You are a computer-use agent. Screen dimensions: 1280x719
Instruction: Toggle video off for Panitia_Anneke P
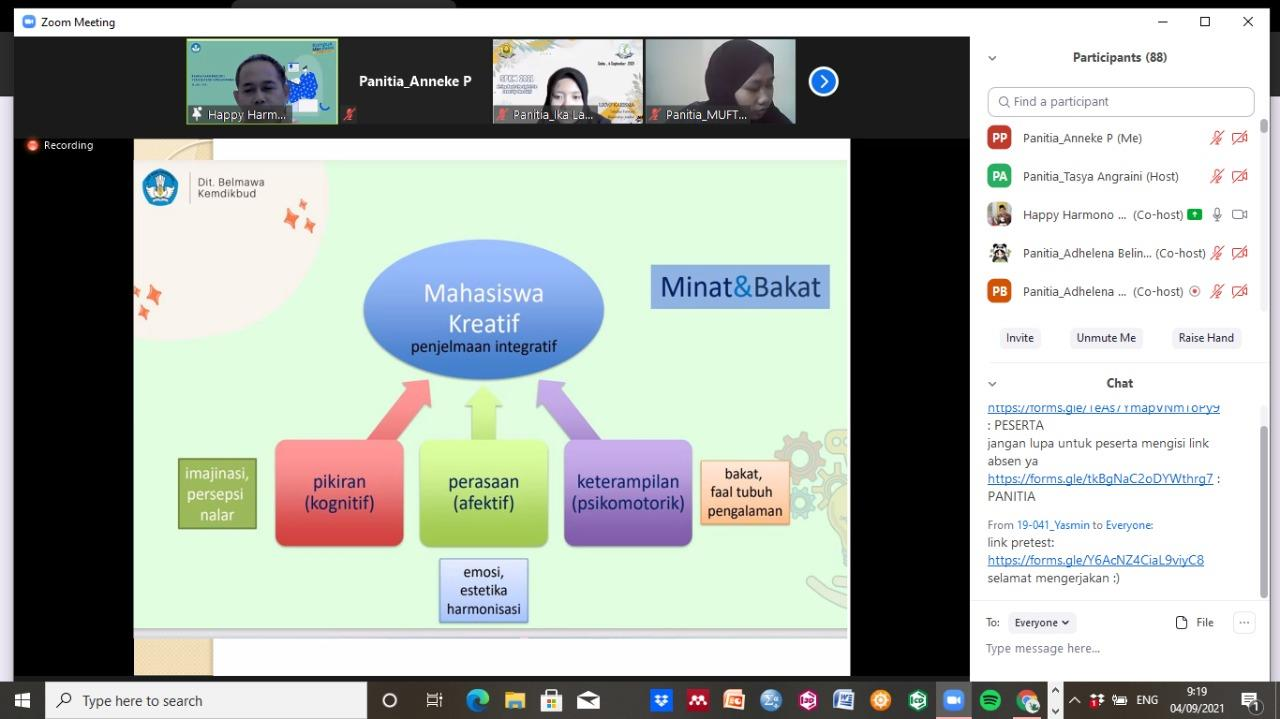point(1240,137)
